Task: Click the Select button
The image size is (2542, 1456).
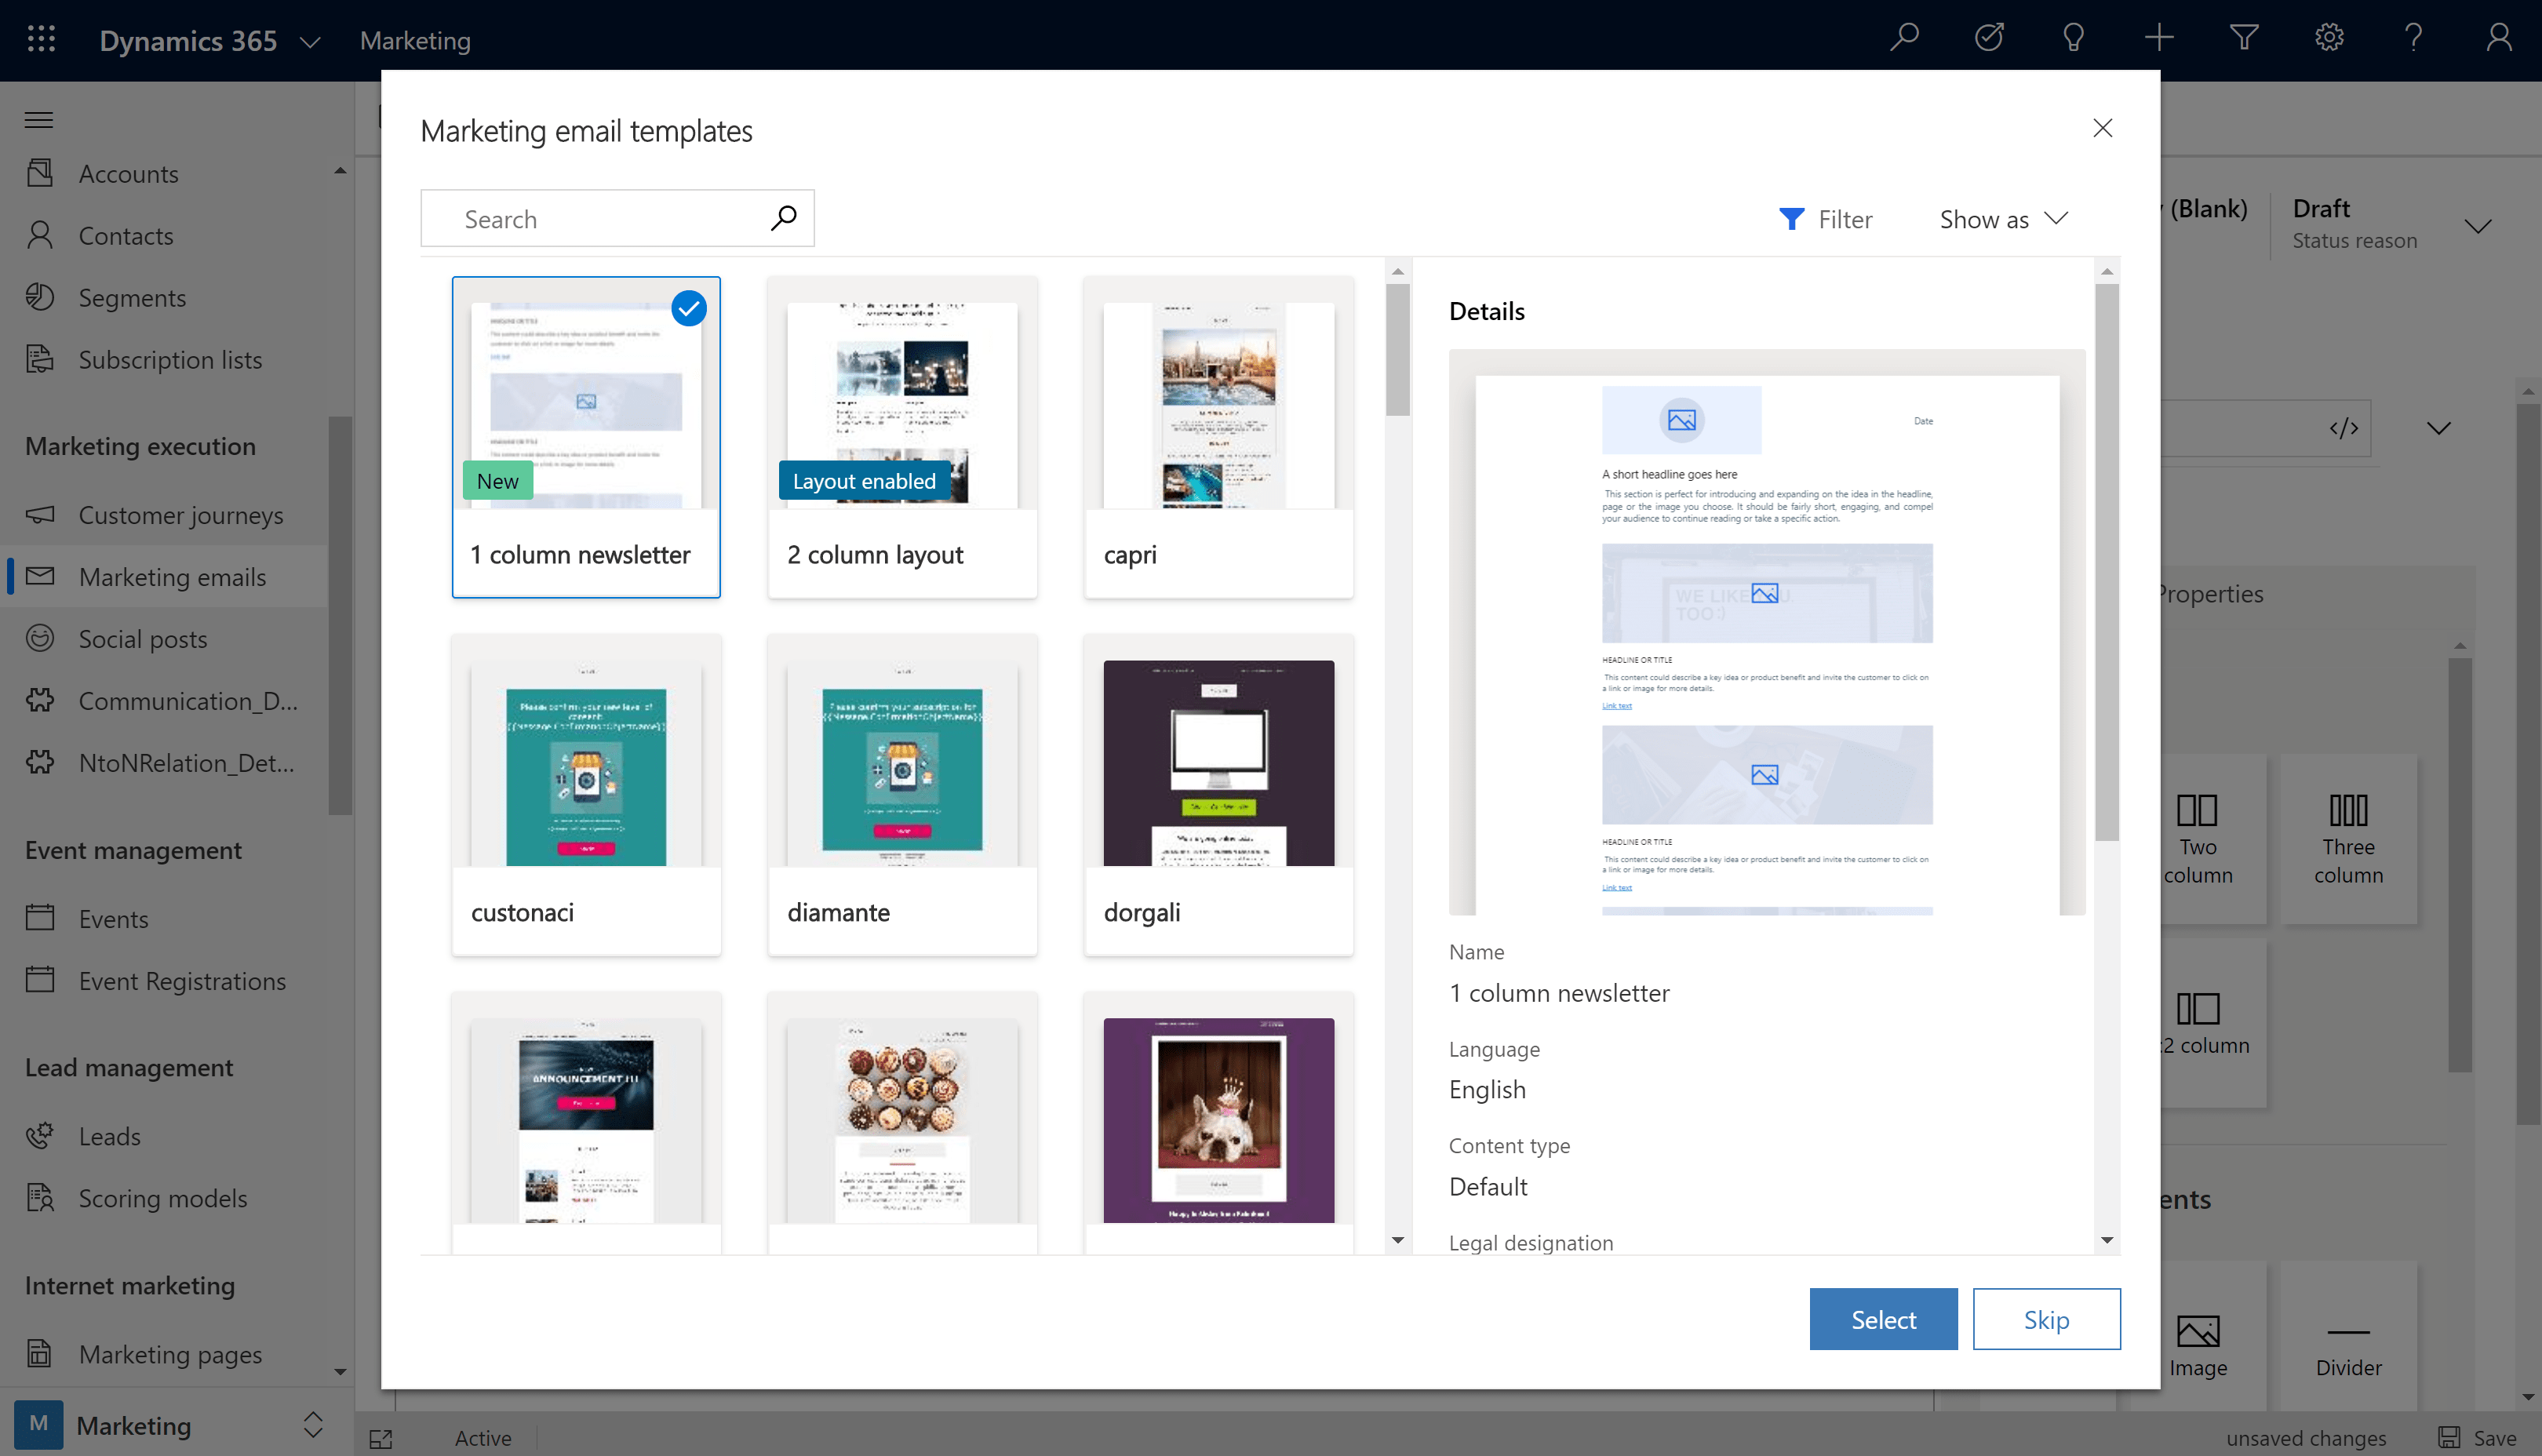Action: [1882, 1318]
